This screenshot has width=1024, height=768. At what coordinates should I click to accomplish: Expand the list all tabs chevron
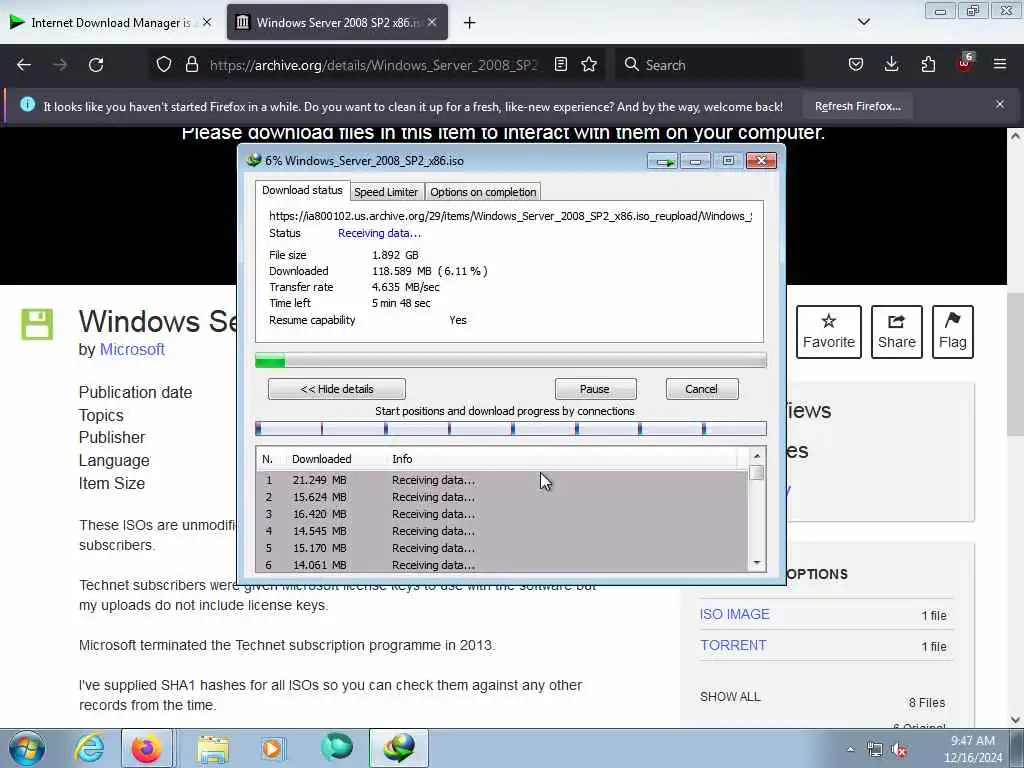pos(863,22)
